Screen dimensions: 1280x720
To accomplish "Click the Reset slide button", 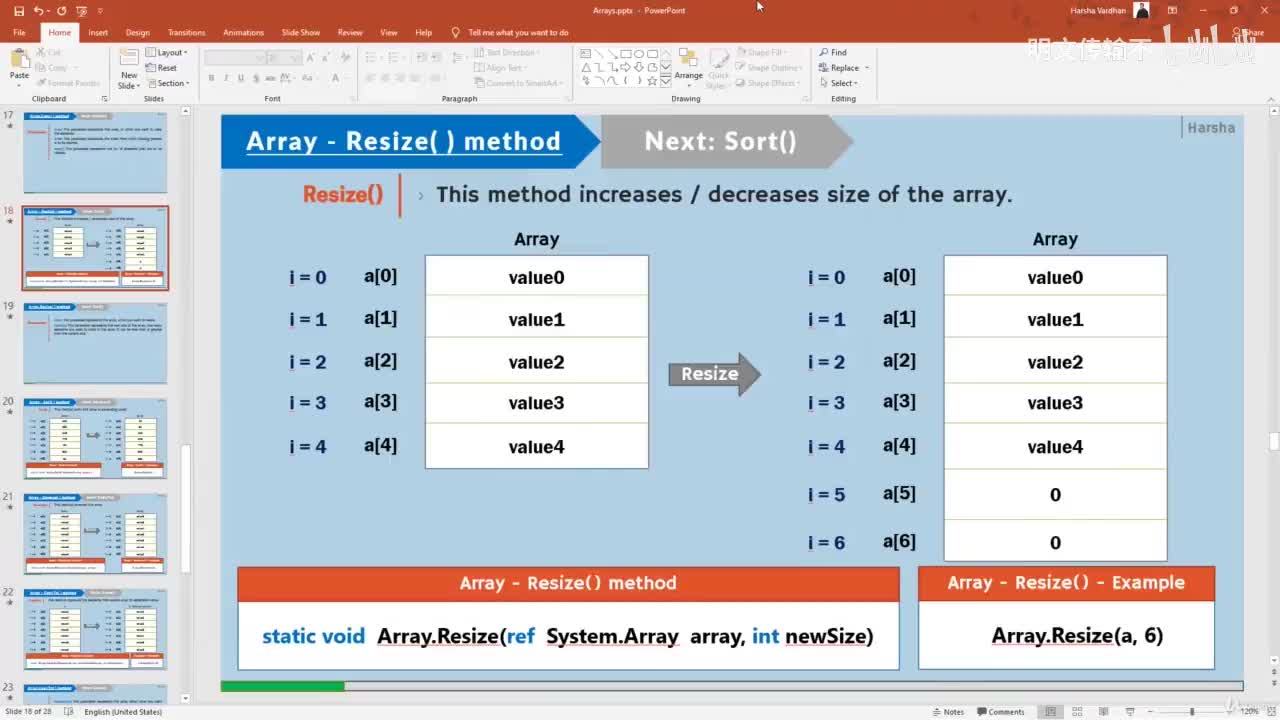I will pos(162,68).
